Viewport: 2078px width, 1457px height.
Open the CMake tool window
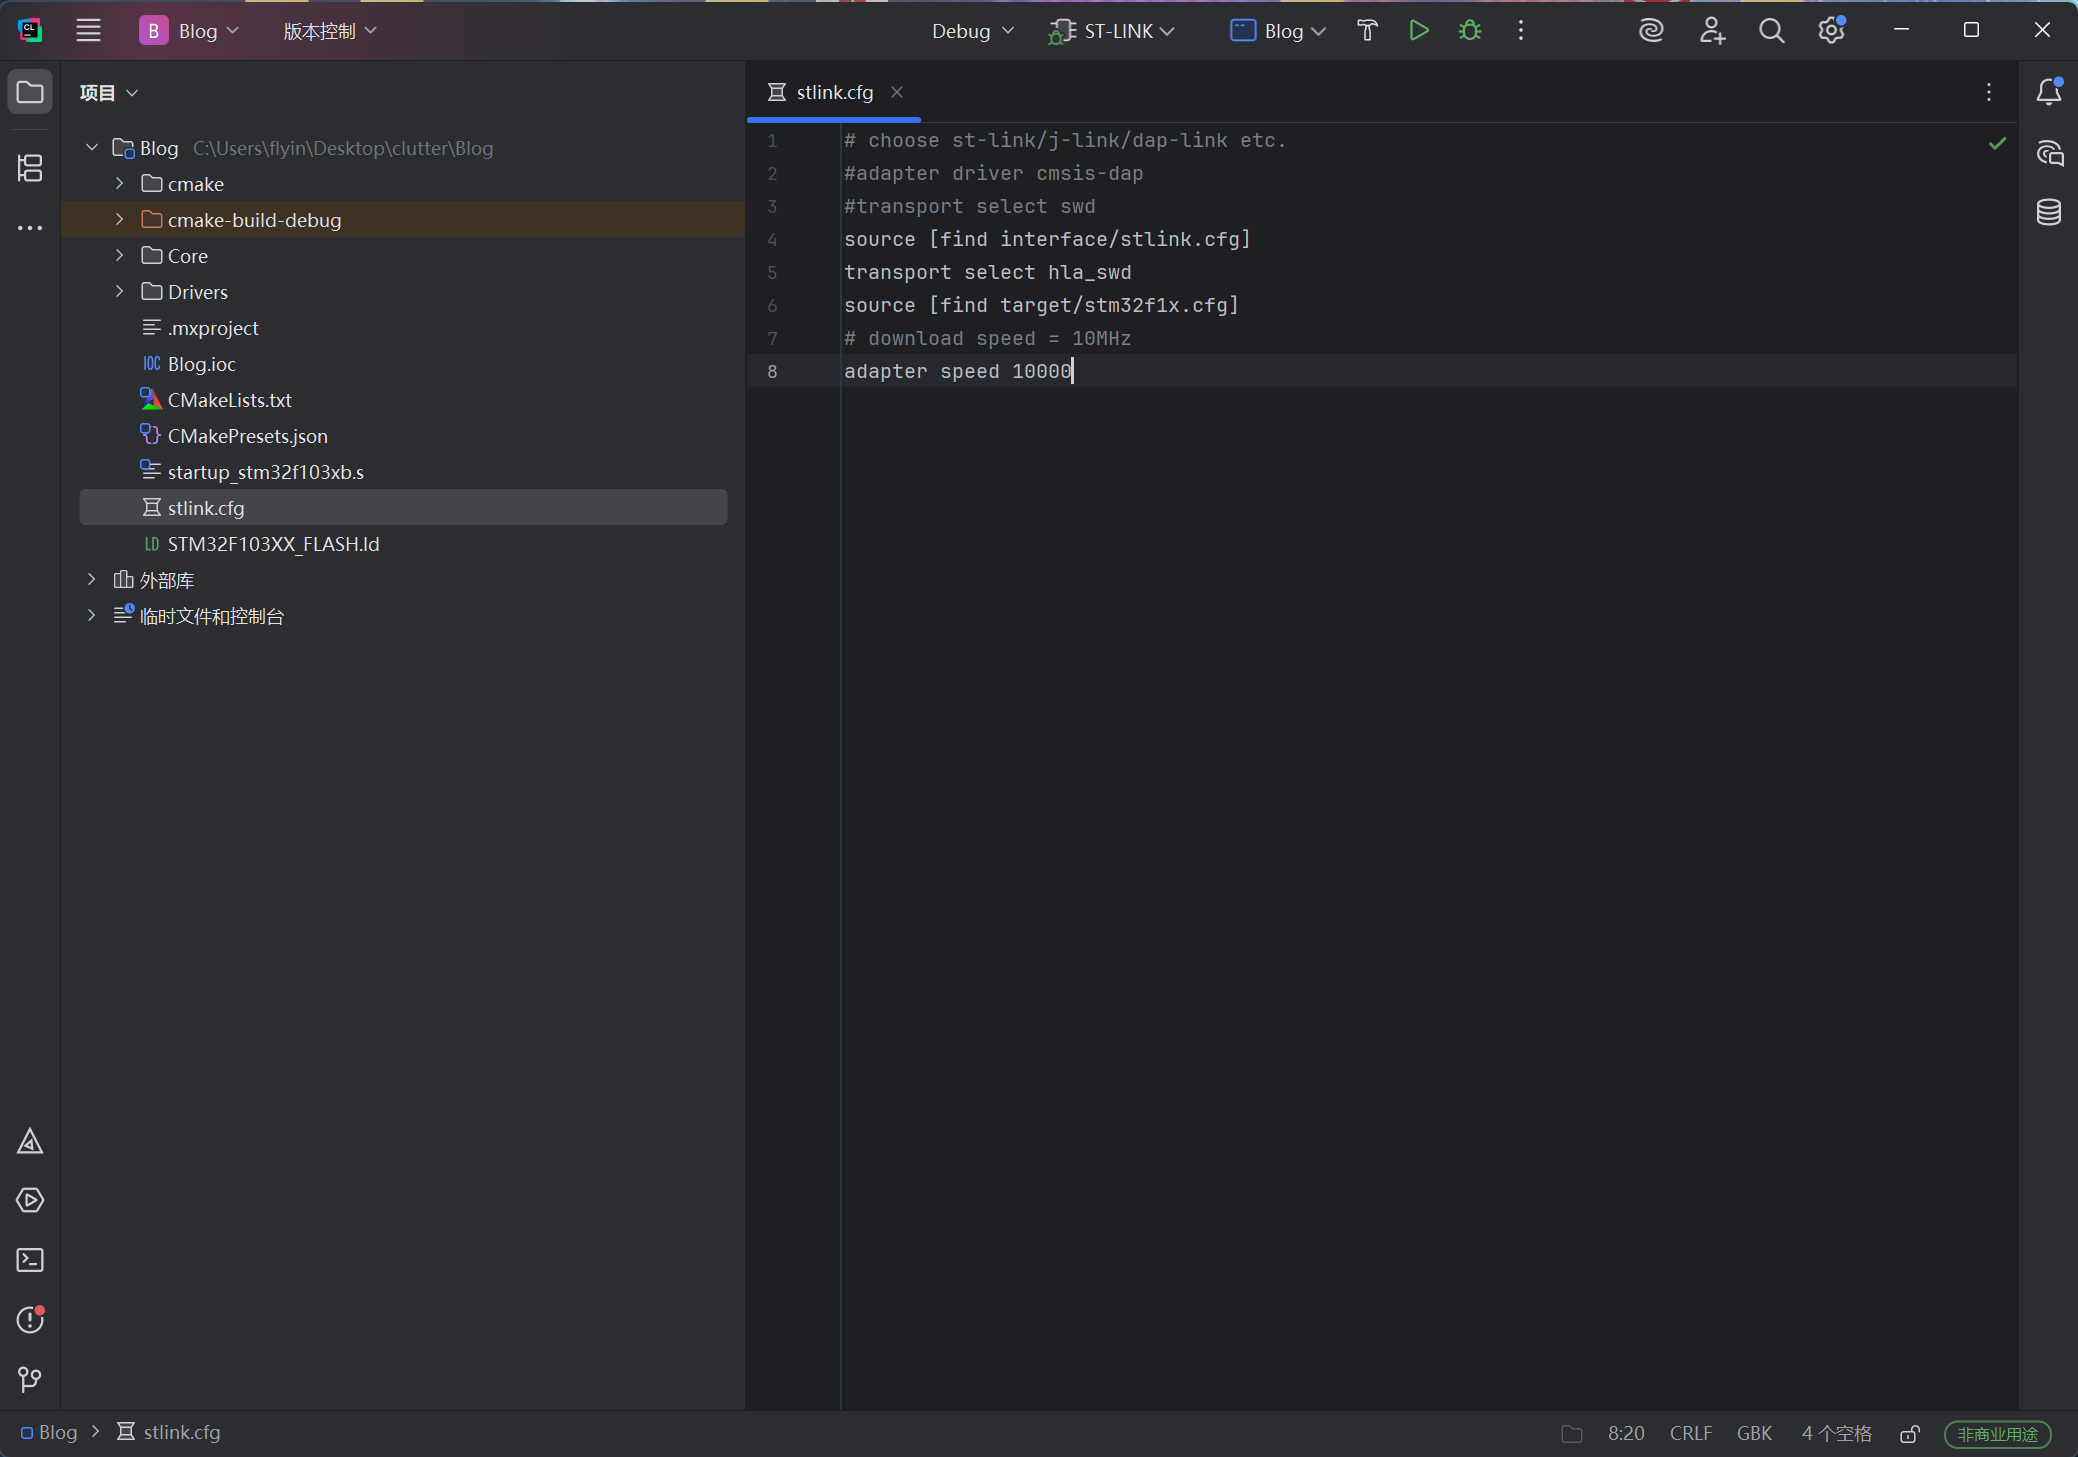[x=30, y=1141]
